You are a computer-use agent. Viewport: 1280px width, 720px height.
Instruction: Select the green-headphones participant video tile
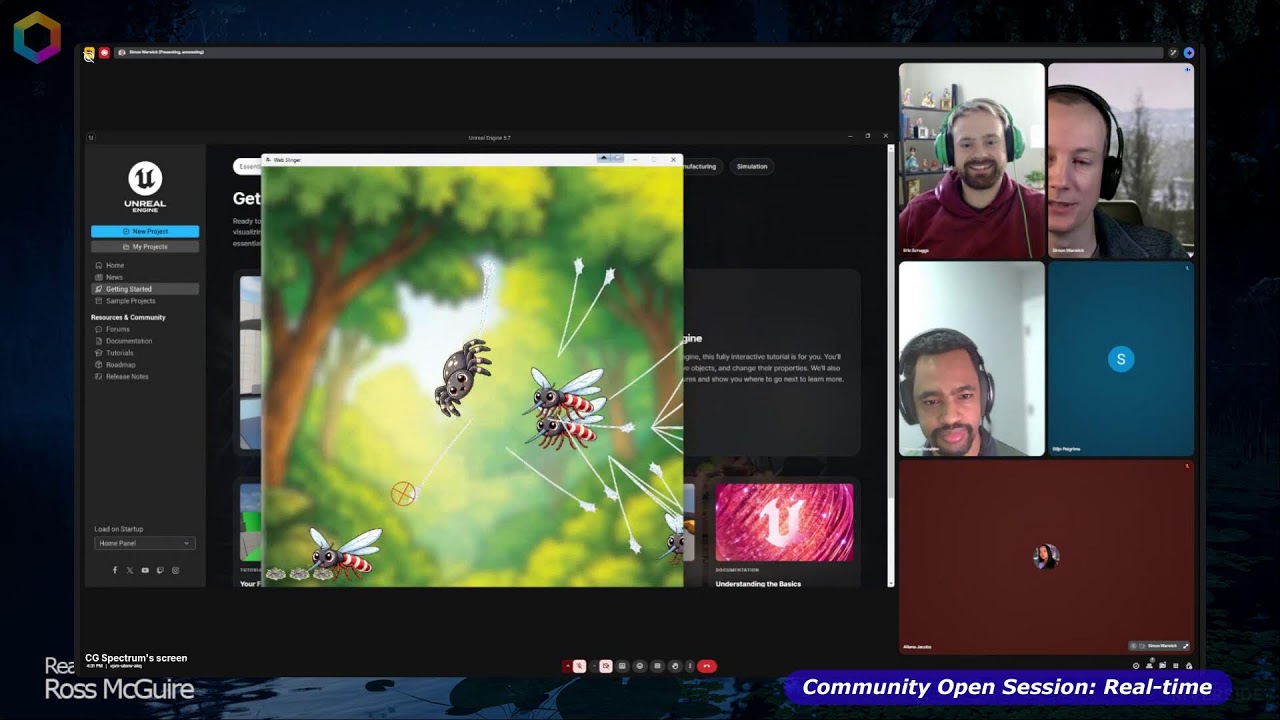971,160
